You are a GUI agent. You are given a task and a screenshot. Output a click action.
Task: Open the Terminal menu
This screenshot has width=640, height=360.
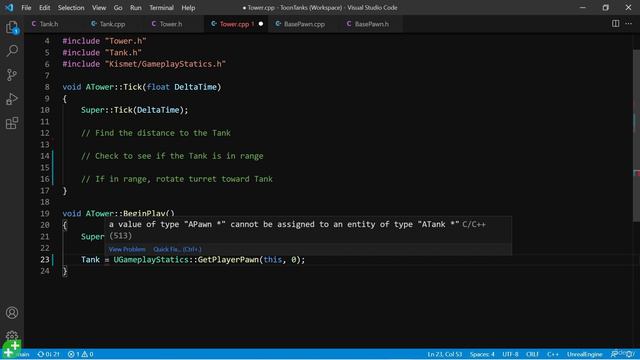[161, 8]
